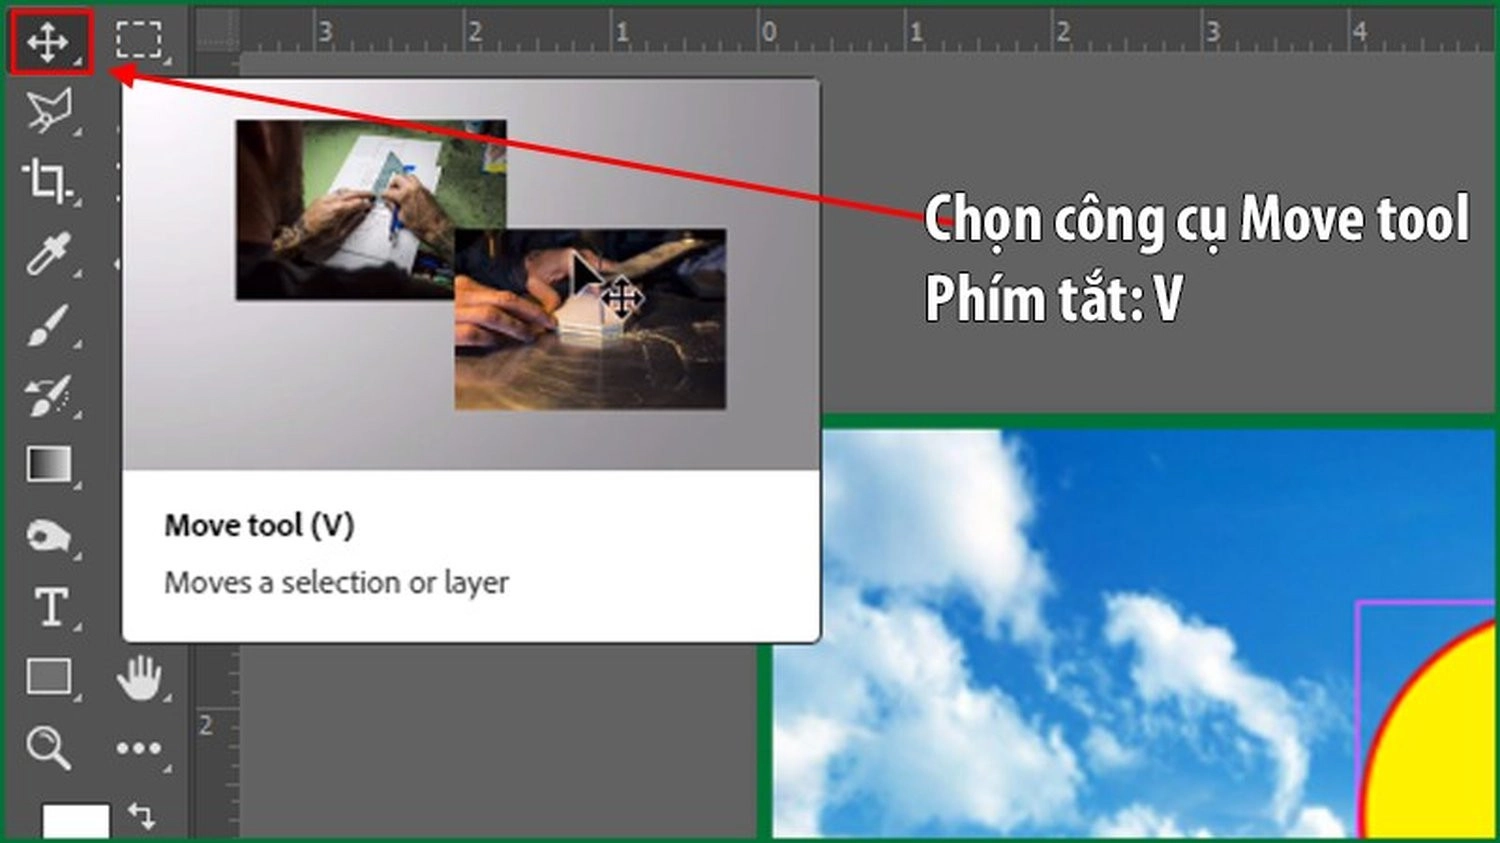Click 'Moves a selection or layer' description
The width and height of the screenshot is (1500, 843).
click(336, 582)
